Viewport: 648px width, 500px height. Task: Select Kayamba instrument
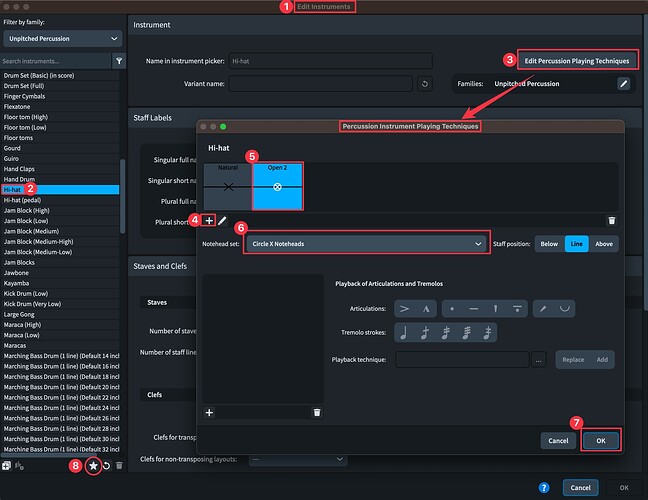[x=60, y=283]
